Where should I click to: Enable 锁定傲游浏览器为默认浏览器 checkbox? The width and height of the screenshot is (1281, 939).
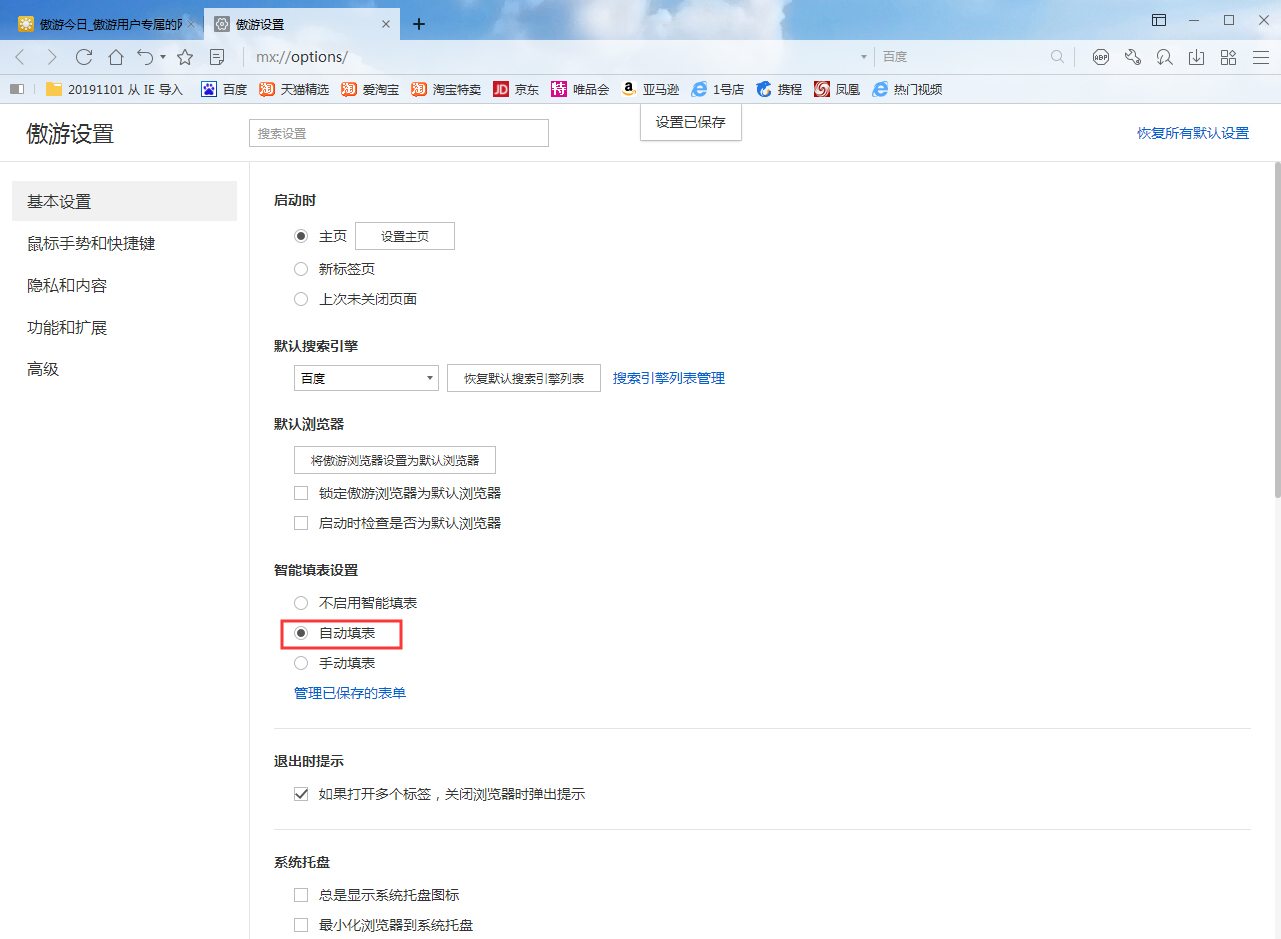pyautogui.click(x=301, y=492)
